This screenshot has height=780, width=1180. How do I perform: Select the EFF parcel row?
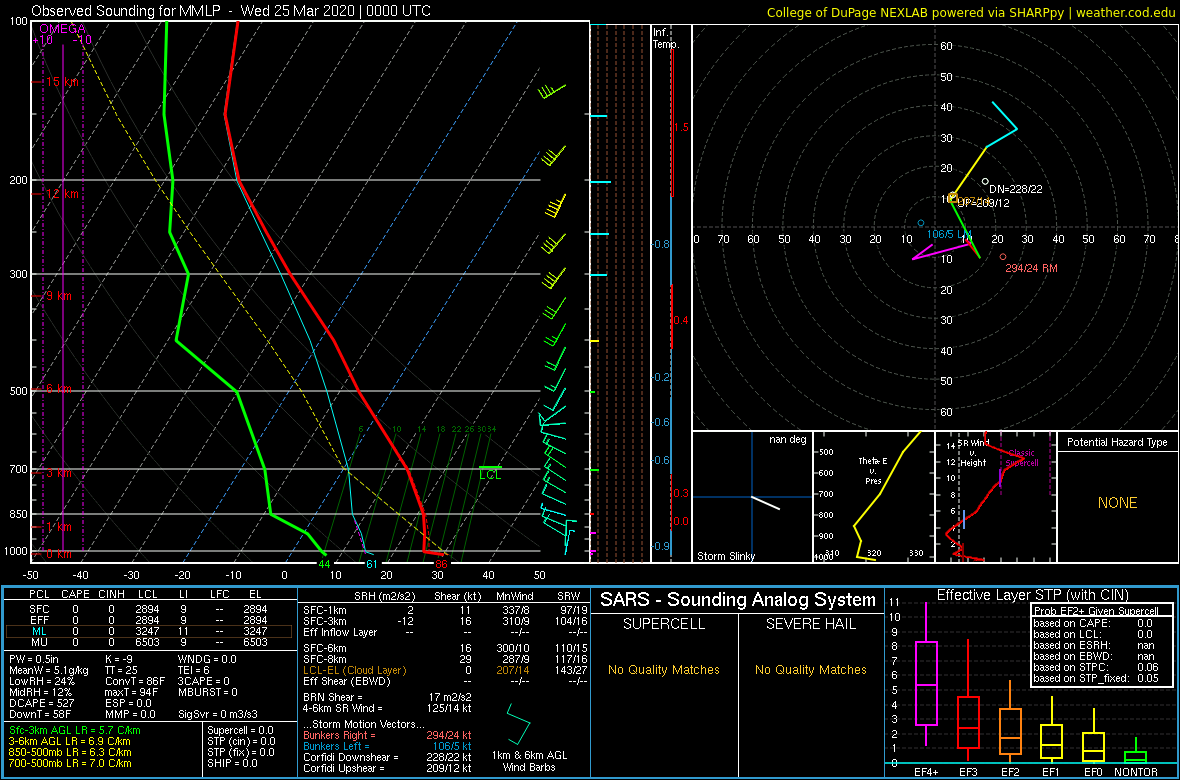pos(148,620)
